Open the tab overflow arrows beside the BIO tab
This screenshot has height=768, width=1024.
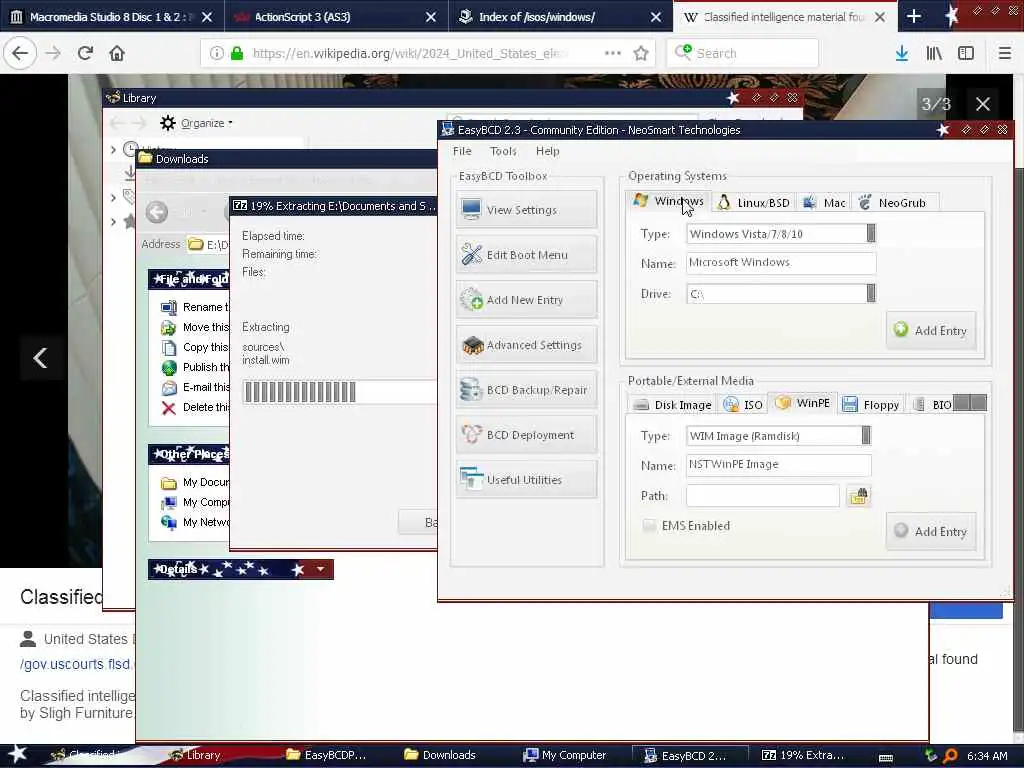point(970,403)
